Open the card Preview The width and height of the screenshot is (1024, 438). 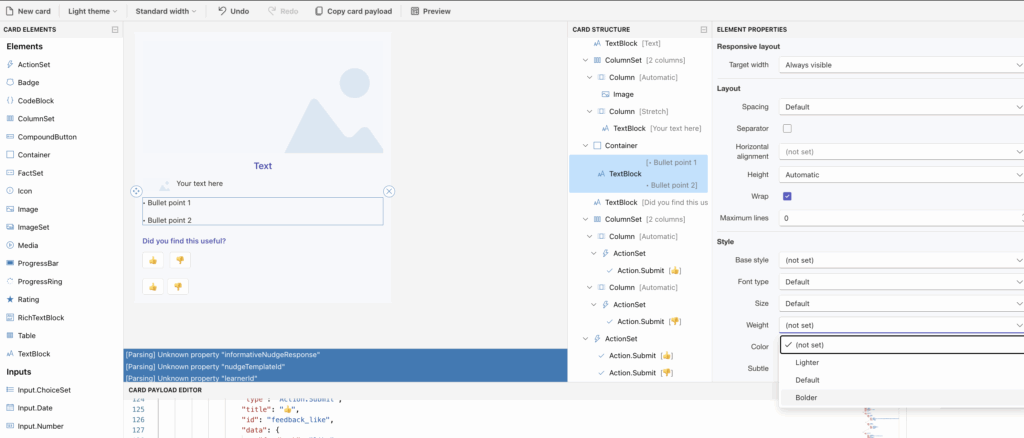430,11
